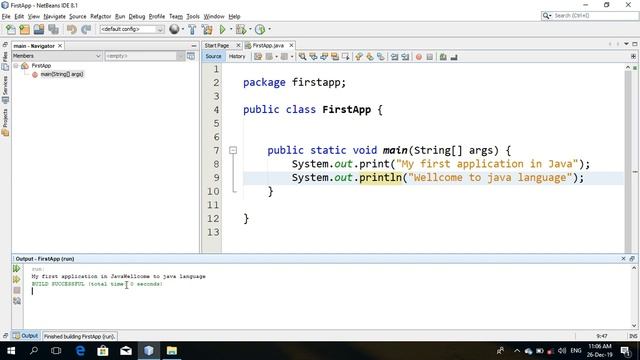Open the browser globe dropdown arrow

182,29
